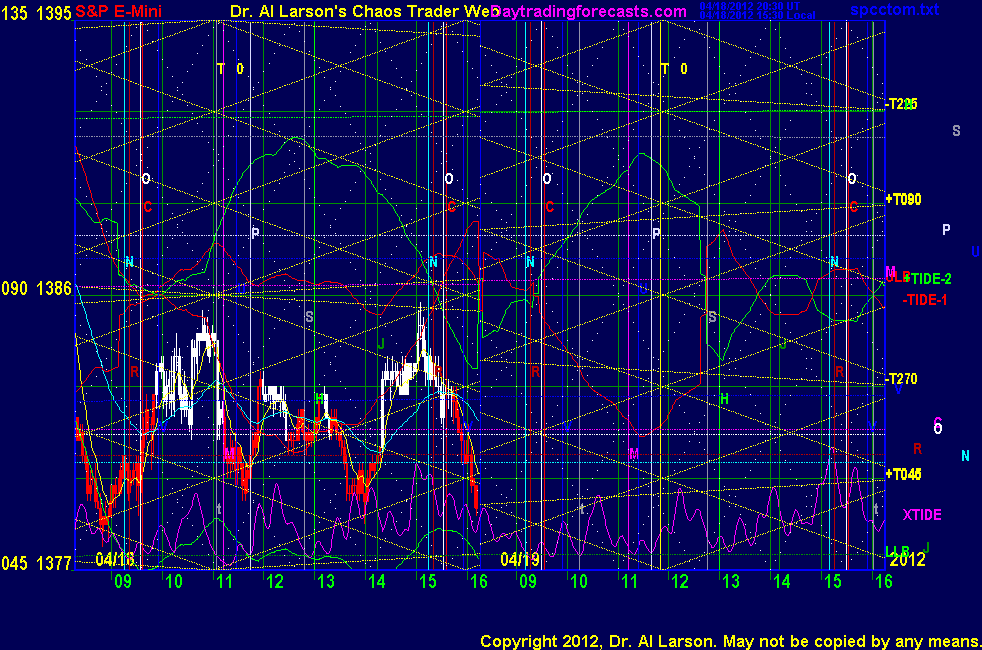Click hour label '11' of the 04/18 session
Viewport: 982px width, 650px height.
pyautogui.click(x=225, y=582)
